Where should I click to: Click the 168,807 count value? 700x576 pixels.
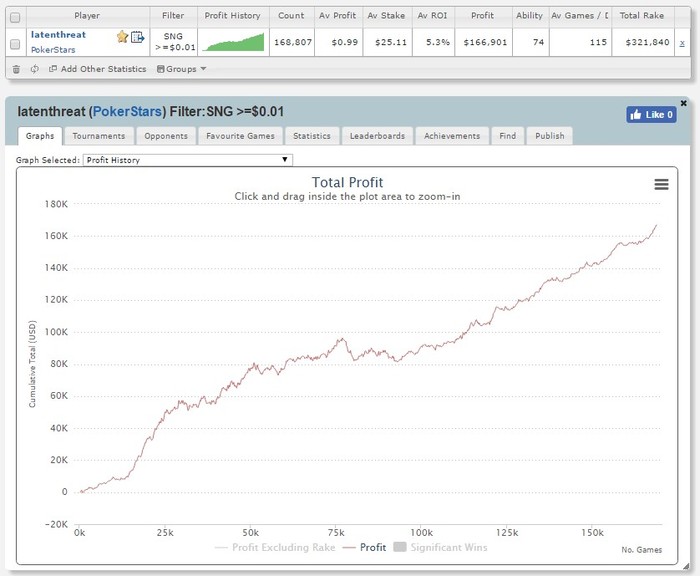(293, 42)
